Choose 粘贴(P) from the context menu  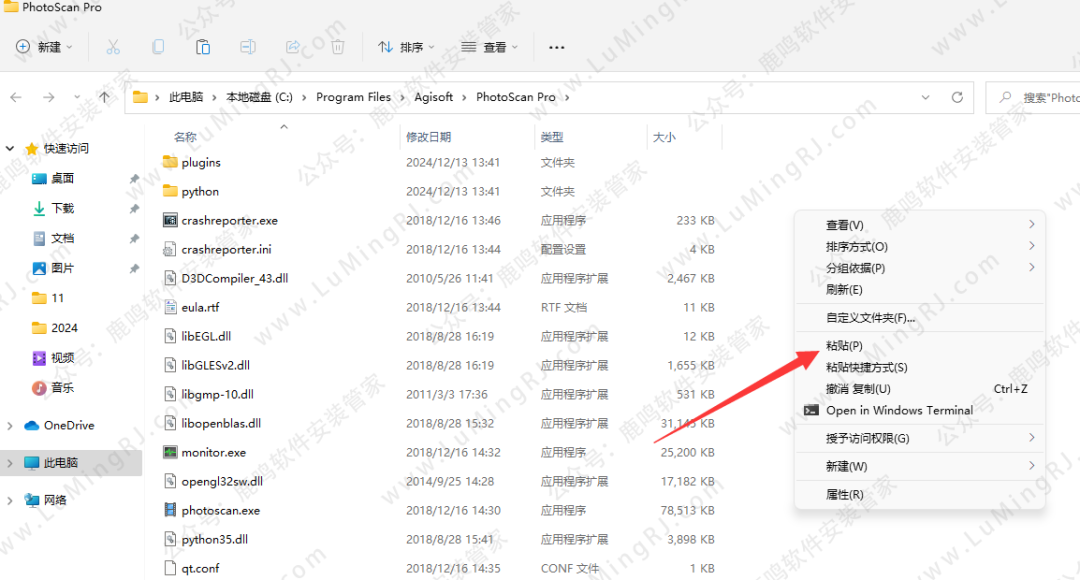pos(844,346)
